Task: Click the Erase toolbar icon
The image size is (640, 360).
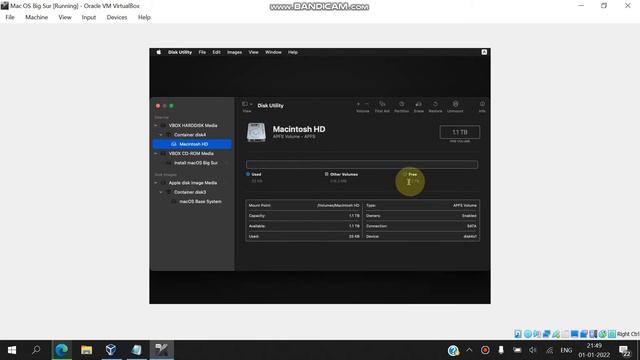Action: [x=418, y=104]
